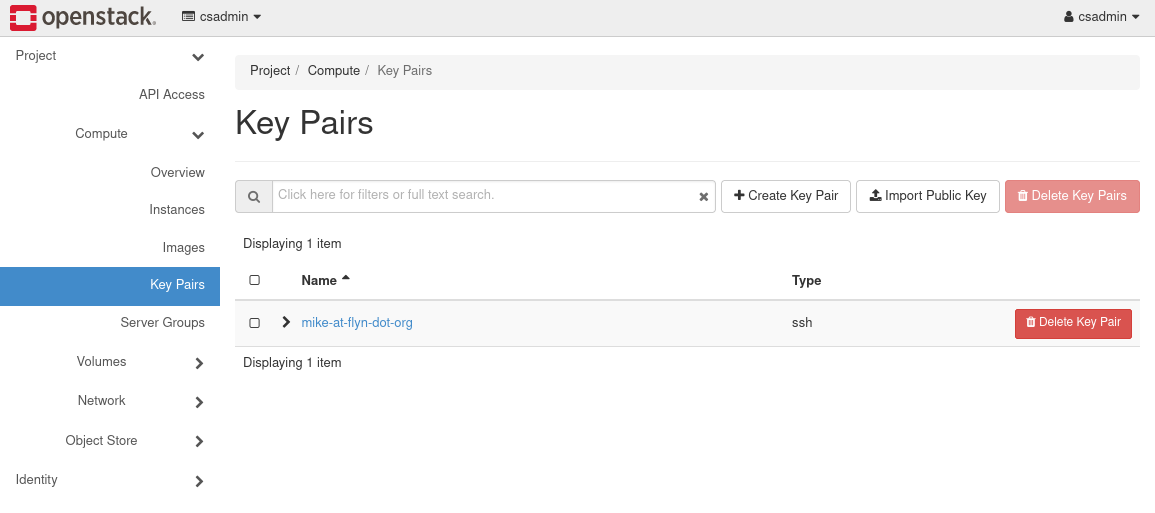1155x513 pixels.
Task: Expand the mike-at-flyn-dot-org row details
Action: tap(286, 322)
